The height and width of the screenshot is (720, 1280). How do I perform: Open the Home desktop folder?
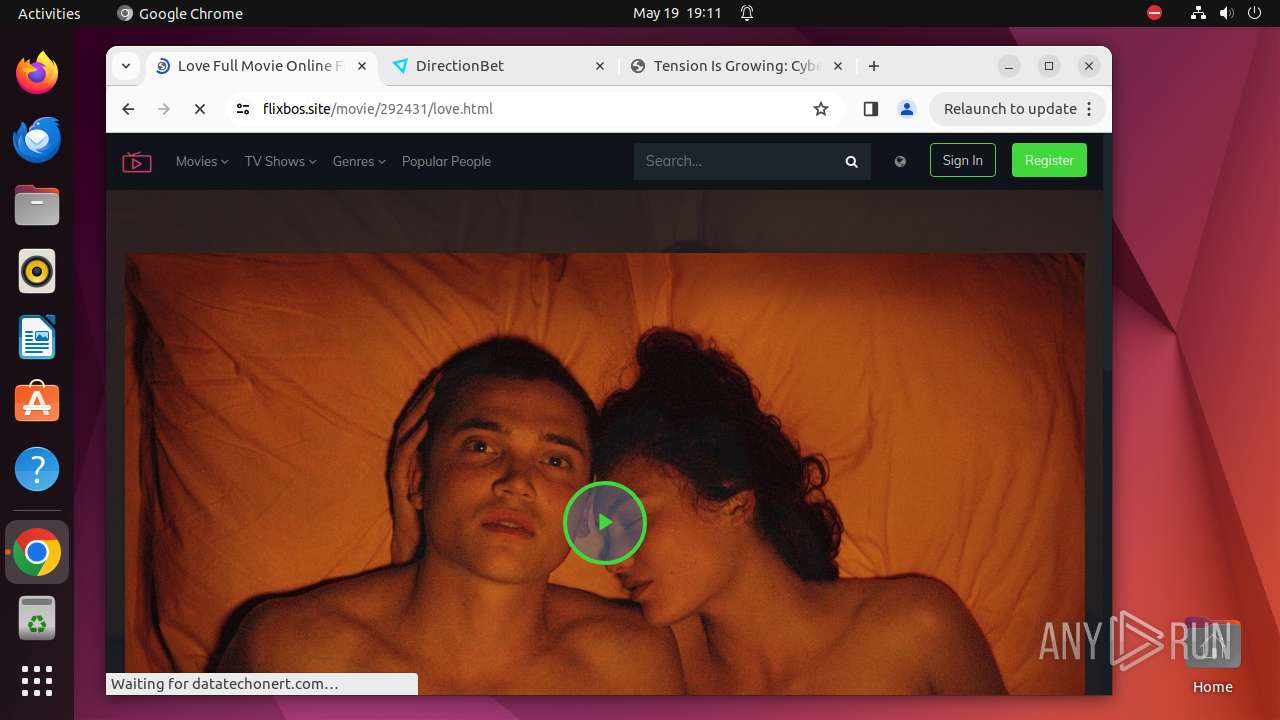click(1212, 655)
